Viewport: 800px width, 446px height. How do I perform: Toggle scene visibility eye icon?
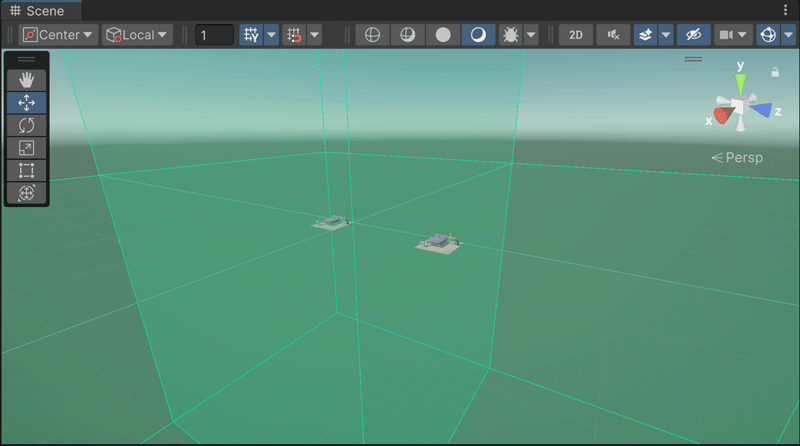693,35
